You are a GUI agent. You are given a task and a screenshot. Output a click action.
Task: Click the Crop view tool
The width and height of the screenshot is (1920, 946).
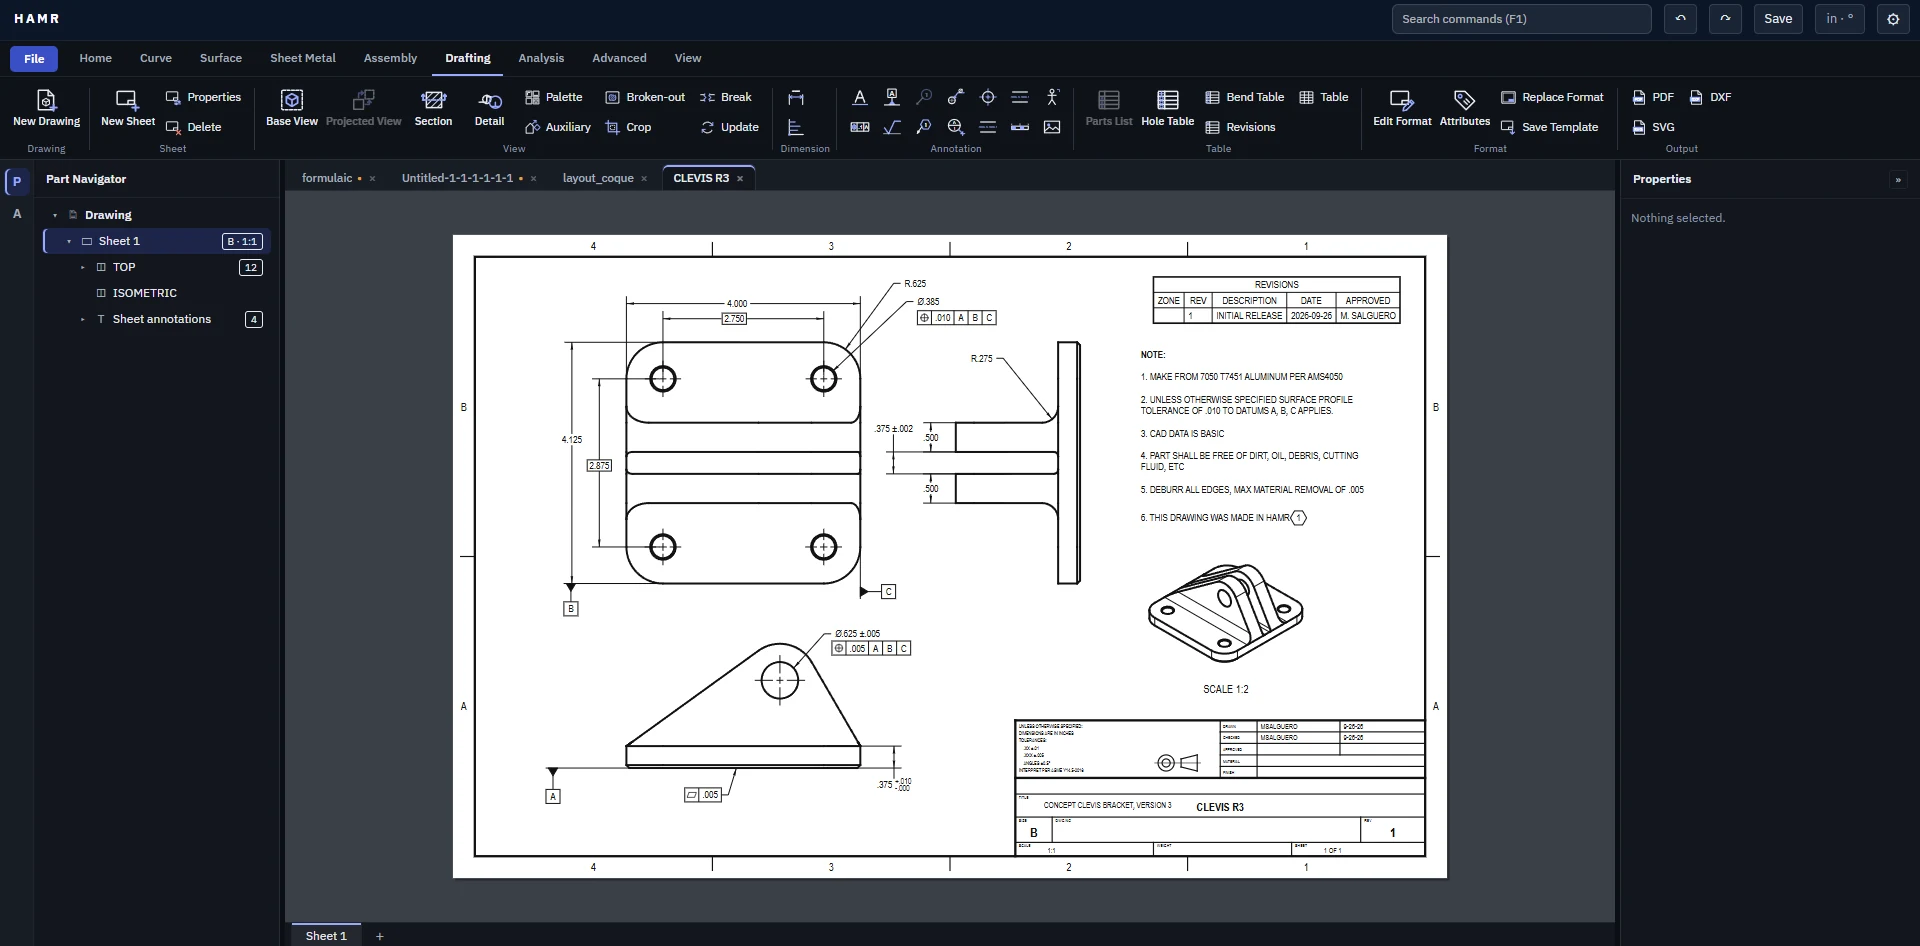tap(628, 127)
